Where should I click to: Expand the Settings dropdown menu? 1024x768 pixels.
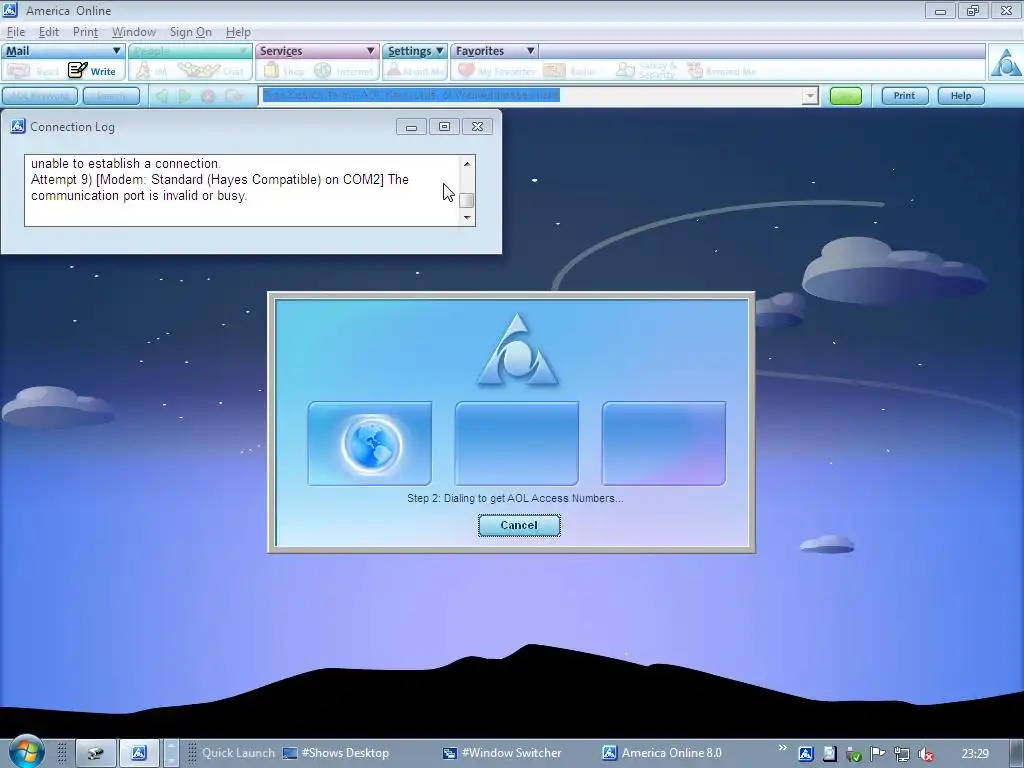click(x=440, y=50)
